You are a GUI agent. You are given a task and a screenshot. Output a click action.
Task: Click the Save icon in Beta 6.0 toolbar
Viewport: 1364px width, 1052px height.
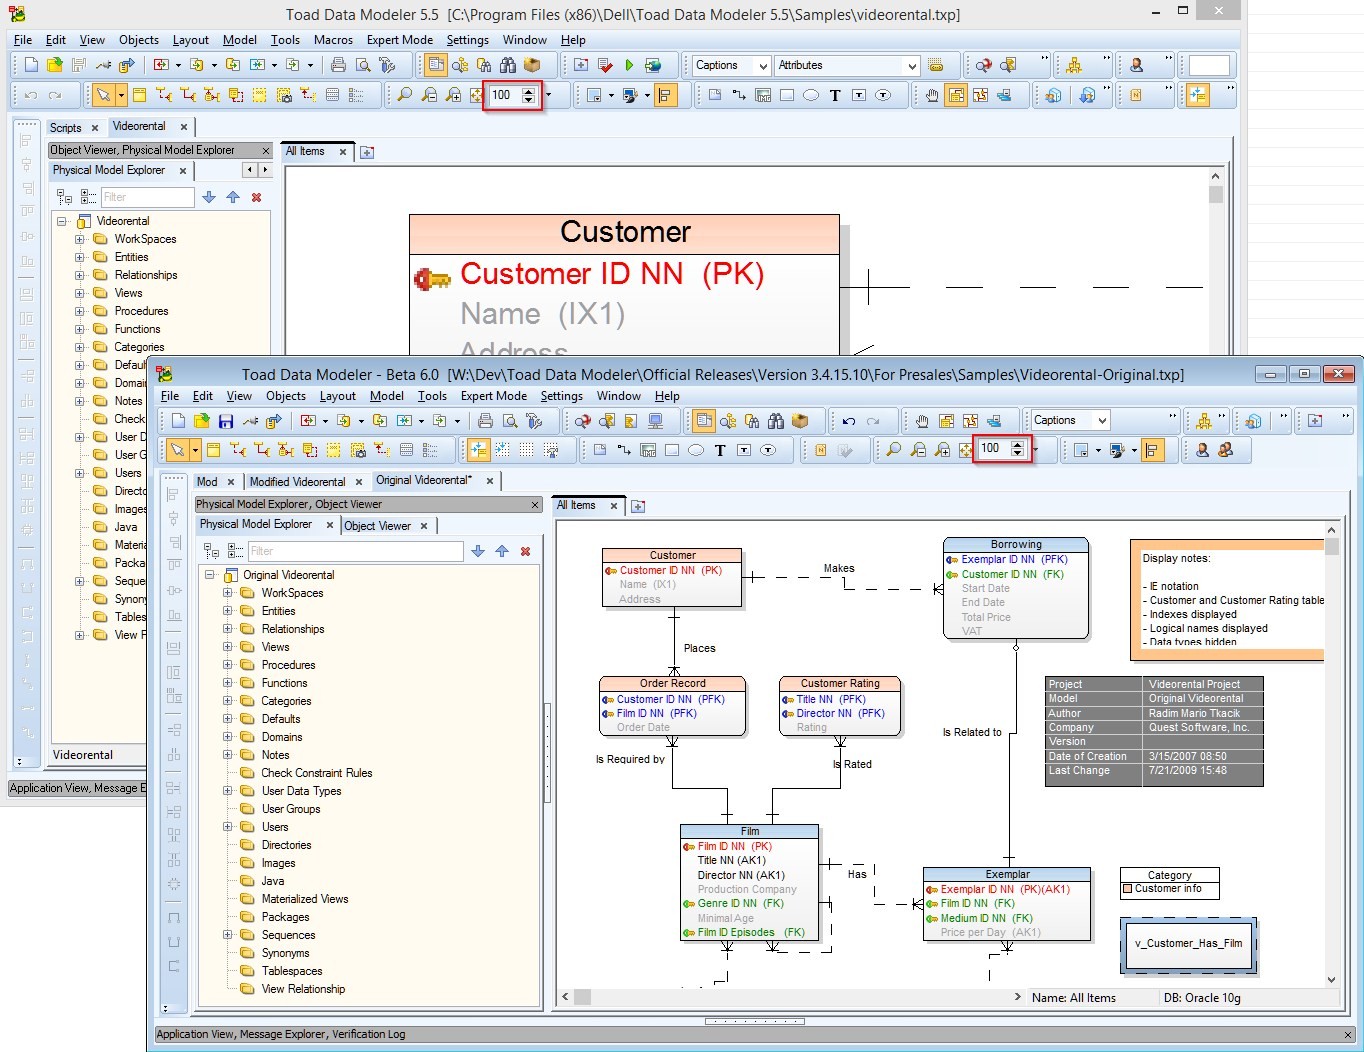[x=226, y=421]
